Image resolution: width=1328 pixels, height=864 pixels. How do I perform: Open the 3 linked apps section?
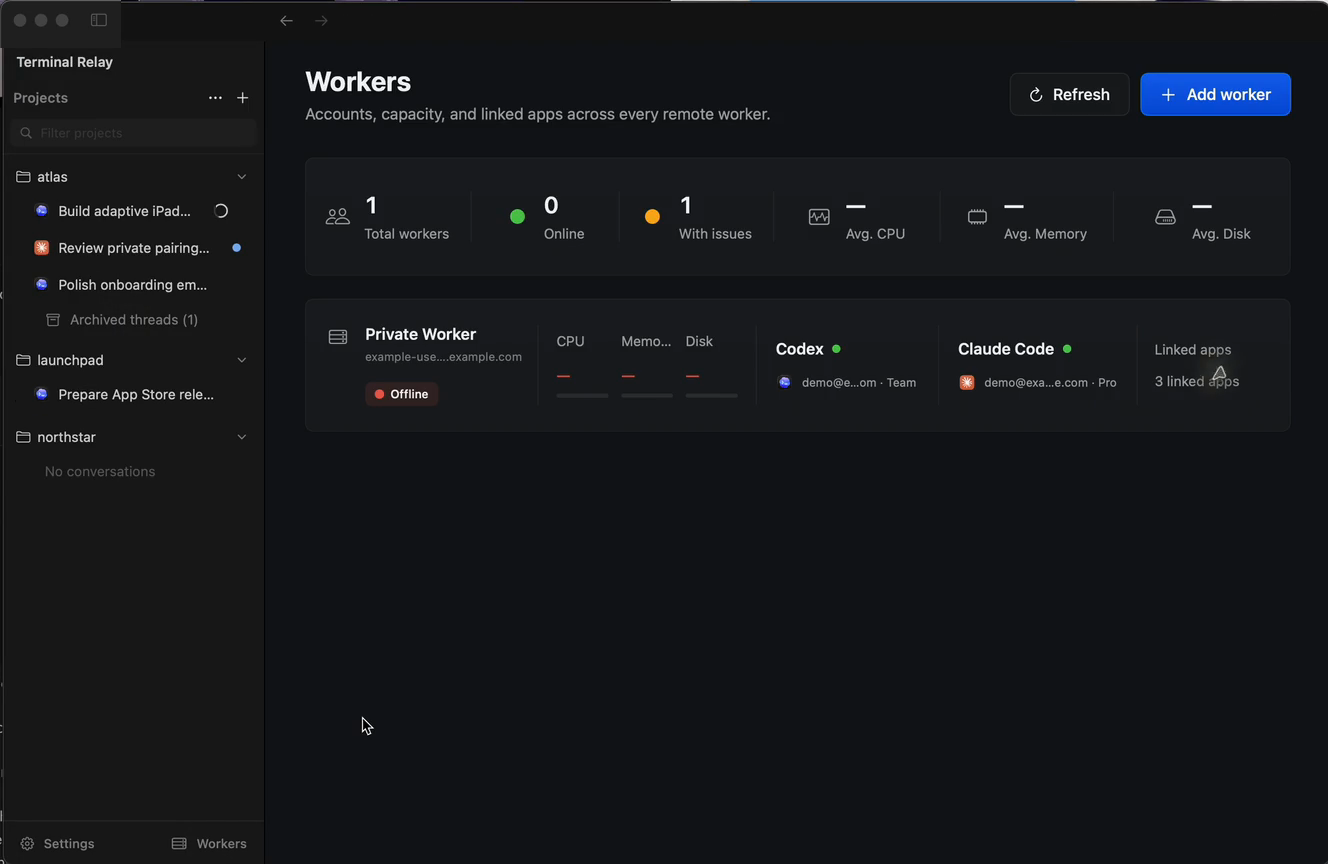click(1196, 381)
